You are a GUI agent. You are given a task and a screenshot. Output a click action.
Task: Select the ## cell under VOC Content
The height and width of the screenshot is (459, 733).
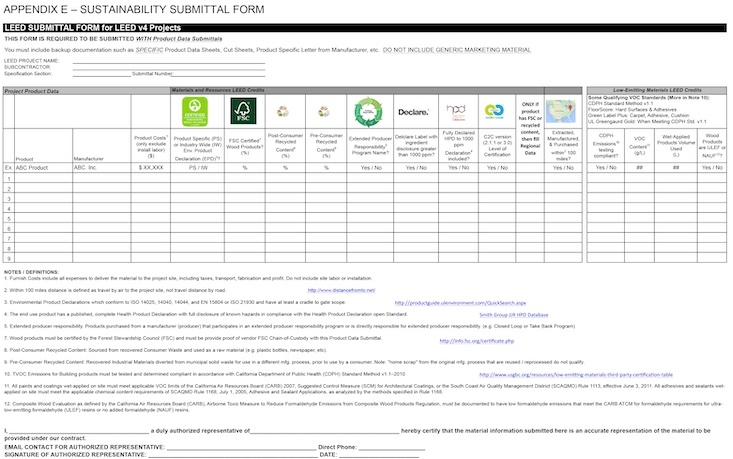click(x=640, y=168)
